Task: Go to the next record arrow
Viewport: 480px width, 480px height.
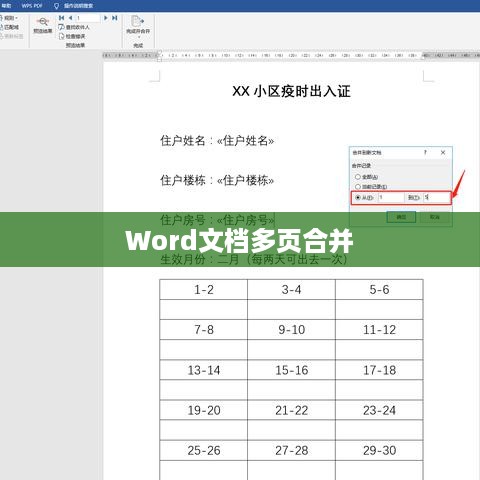Action: click(x=106, y=18)
